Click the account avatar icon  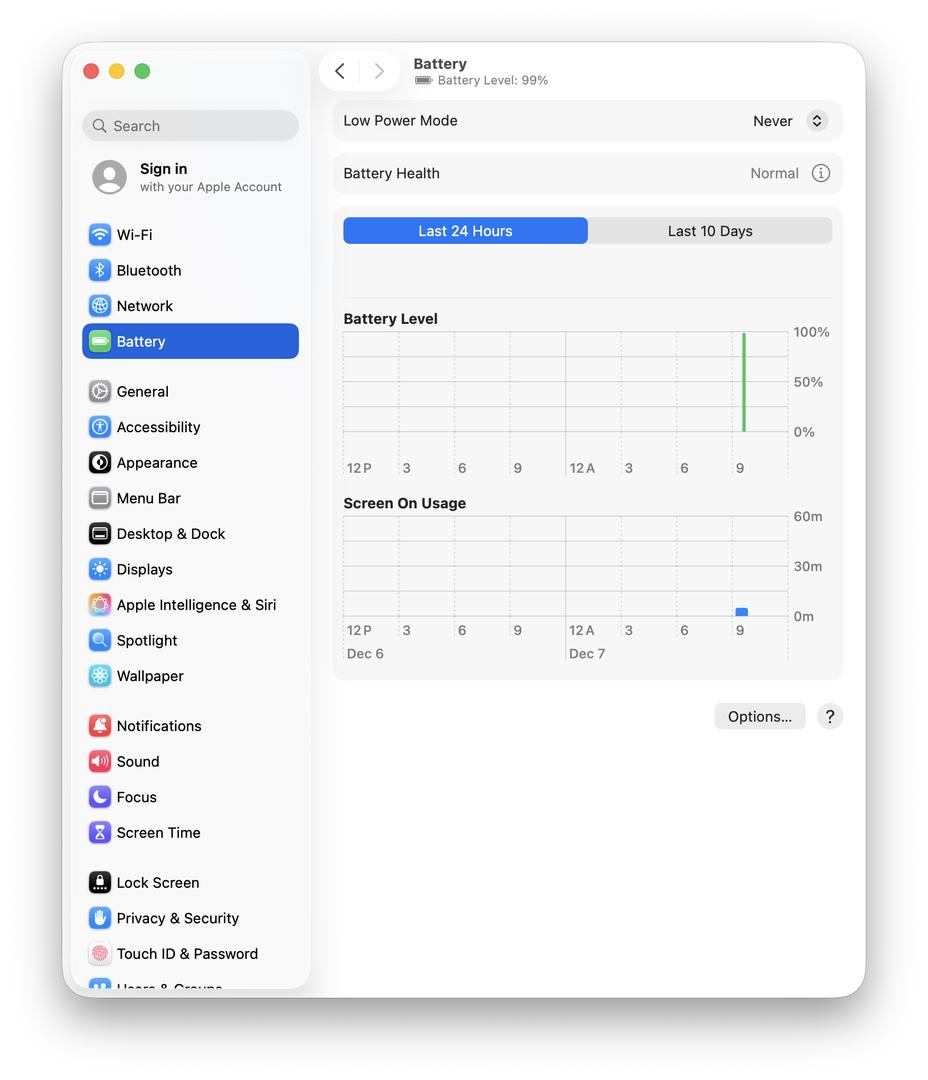coord(110,177)
